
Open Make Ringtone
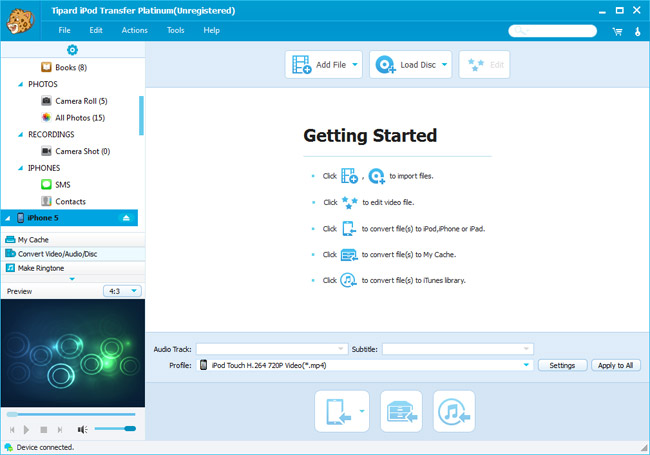73,268
